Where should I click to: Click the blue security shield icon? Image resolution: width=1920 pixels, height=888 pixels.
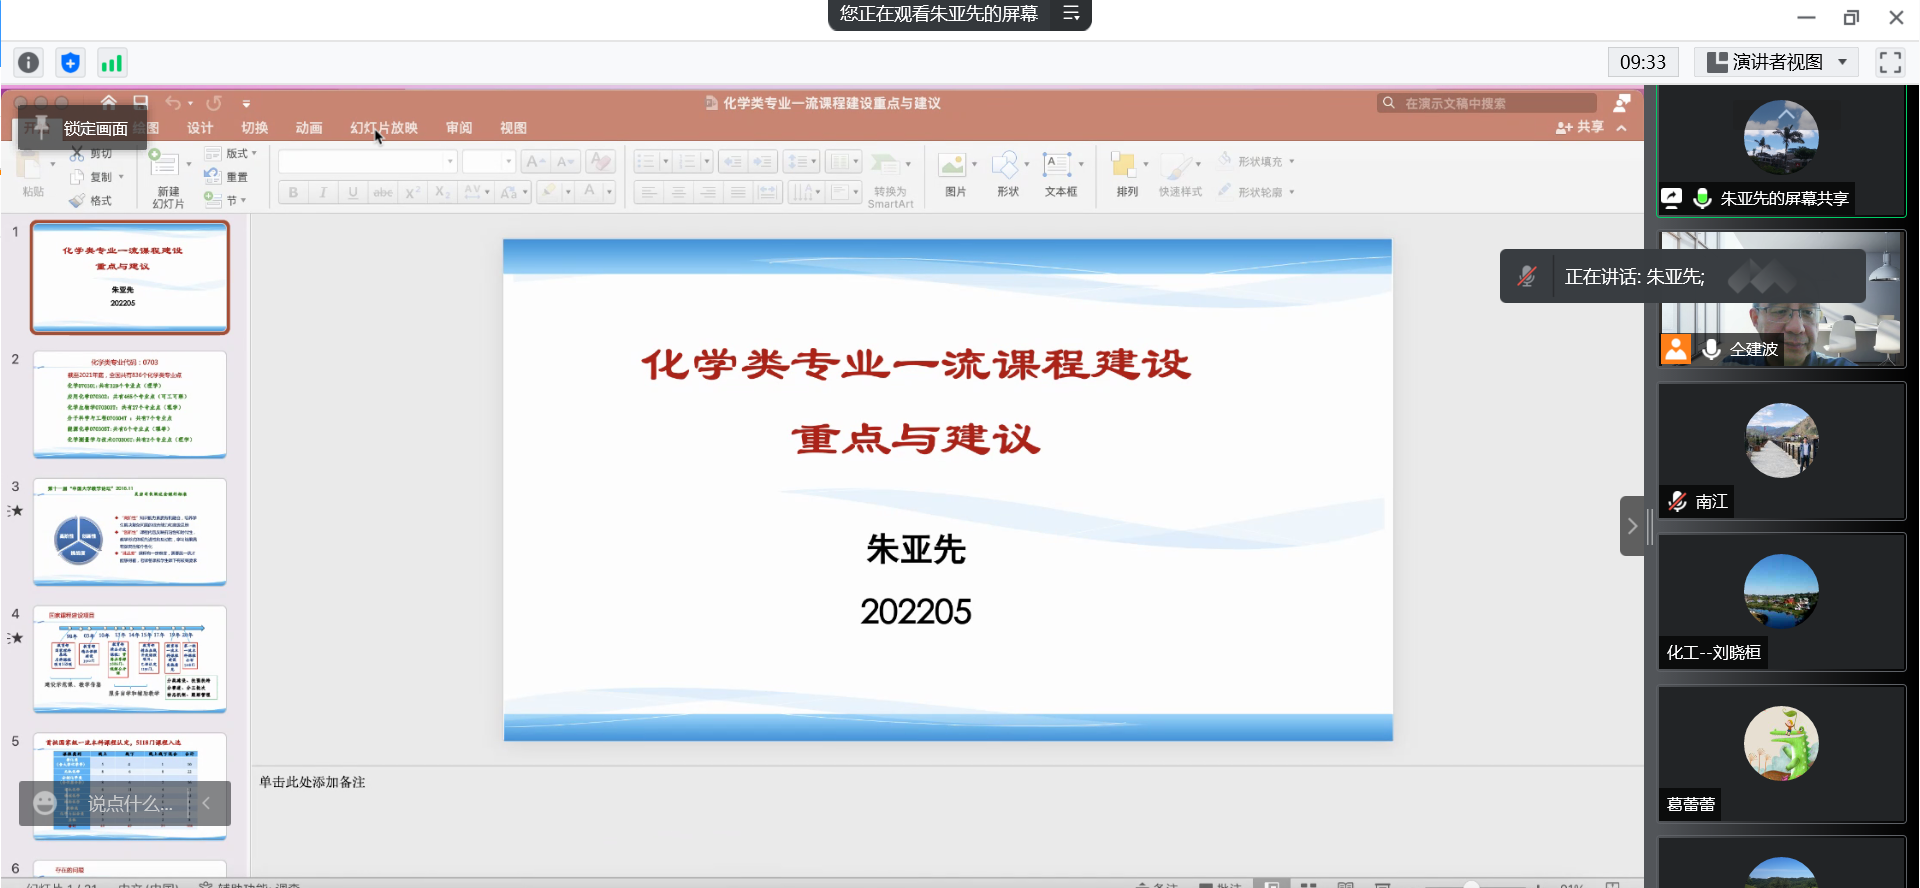pos(70,63)
